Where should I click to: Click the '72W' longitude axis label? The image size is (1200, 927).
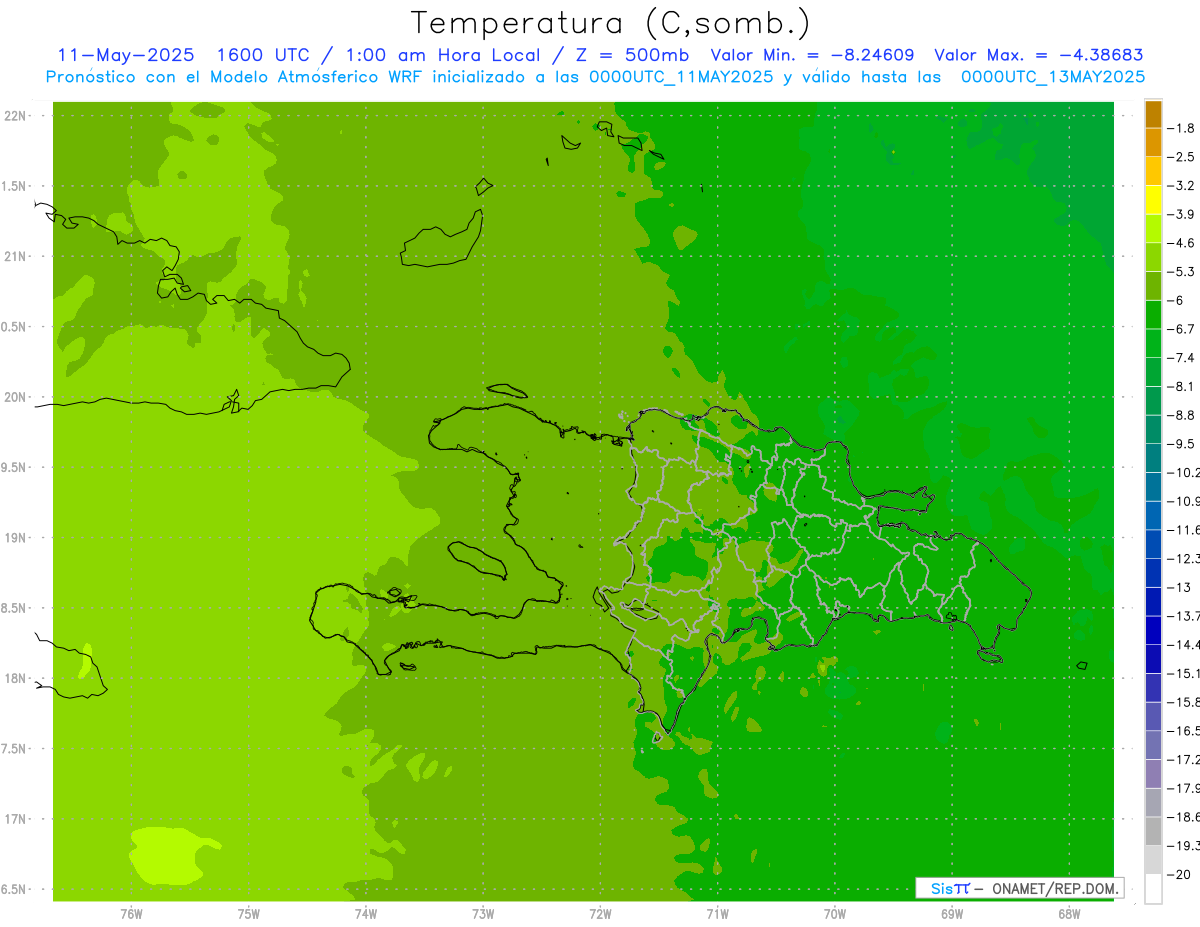click(x=600, y=914)
